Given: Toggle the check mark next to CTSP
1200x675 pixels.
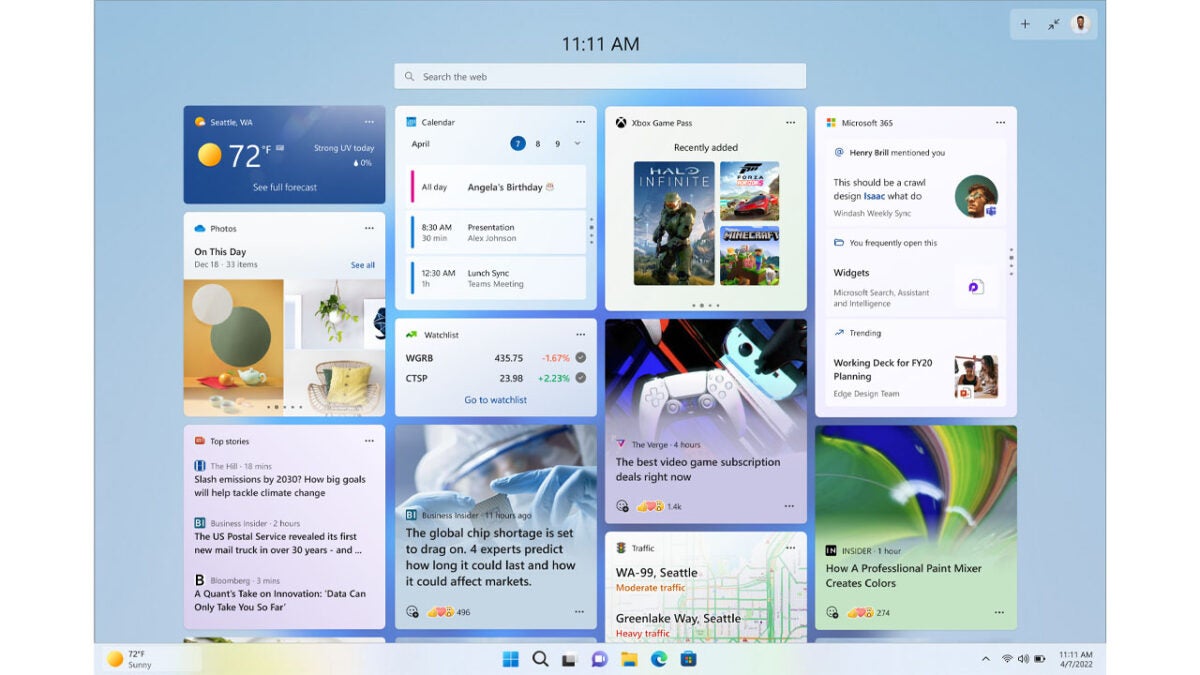Looking at the screenshot, I should pos(581,378).
